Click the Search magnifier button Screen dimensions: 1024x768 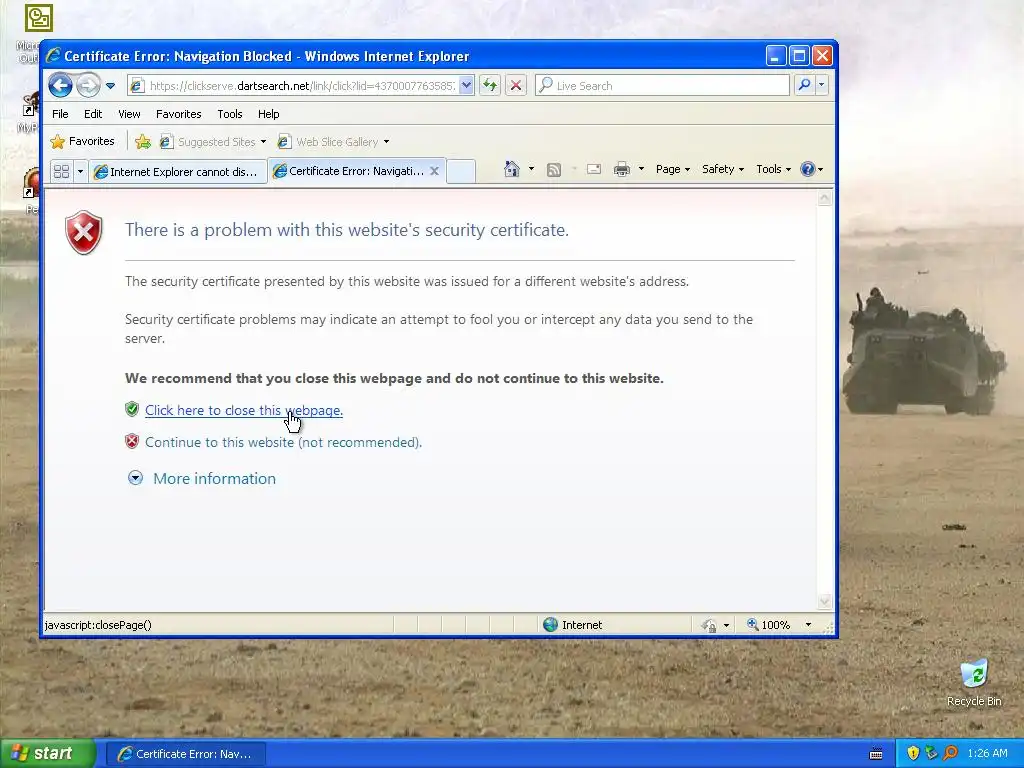tap(805, 85)
